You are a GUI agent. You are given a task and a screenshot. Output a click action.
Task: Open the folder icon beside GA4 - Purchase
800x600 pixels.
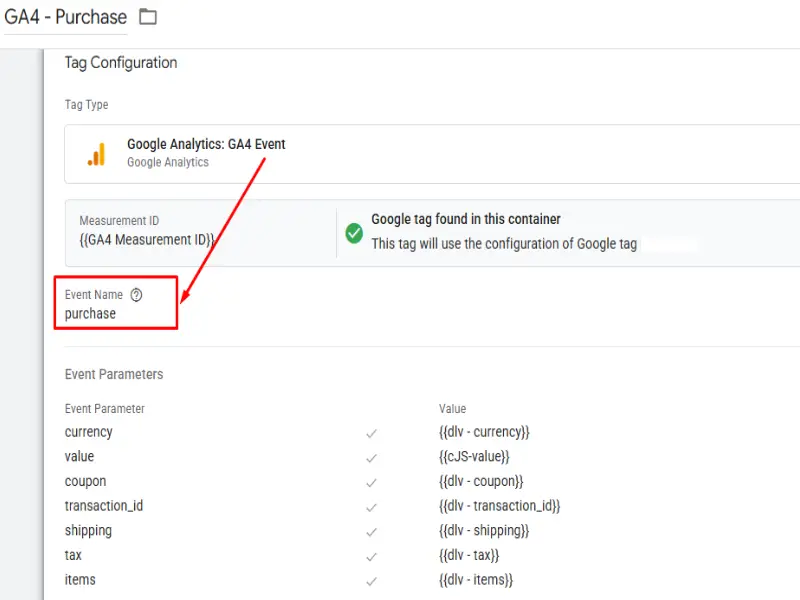tap(148, 17)
